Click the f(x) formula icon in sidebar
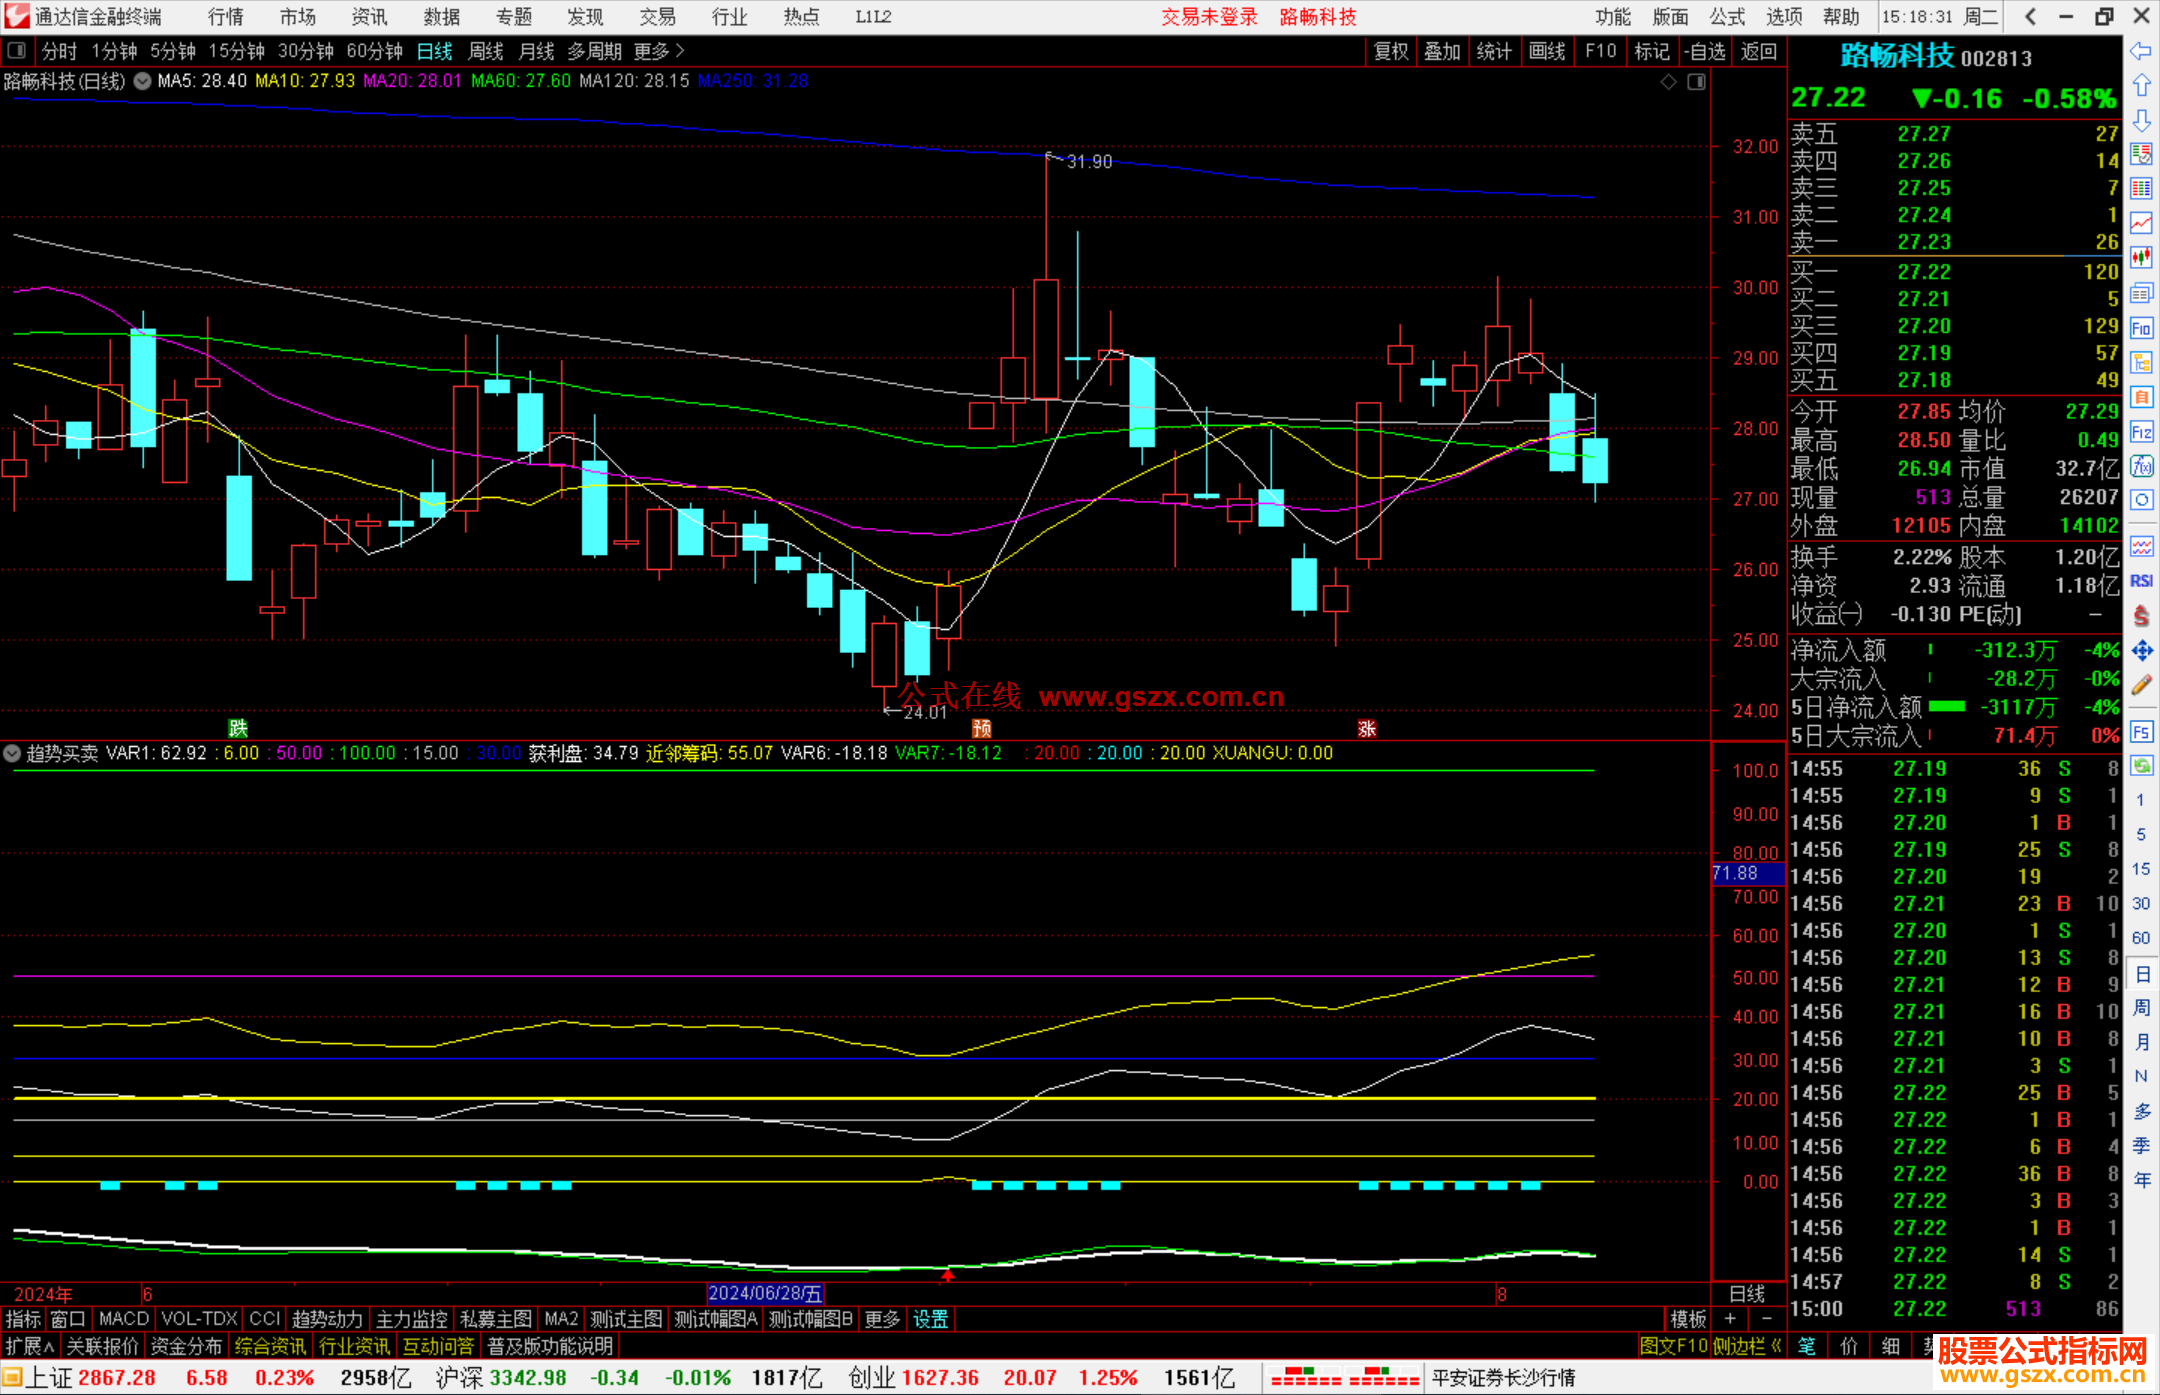This screenshot has height=1395, width=2160. (2141, 466)
